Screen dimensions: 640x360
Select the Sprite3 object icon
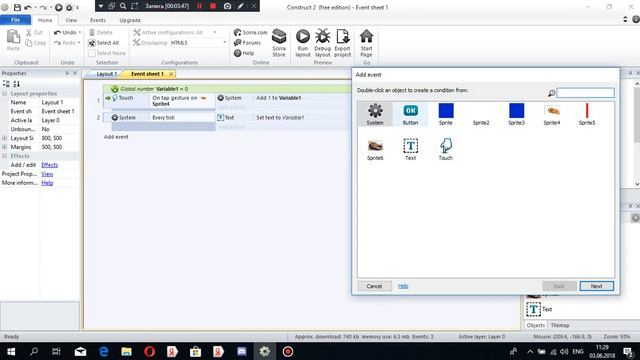(x=516, y=114)
